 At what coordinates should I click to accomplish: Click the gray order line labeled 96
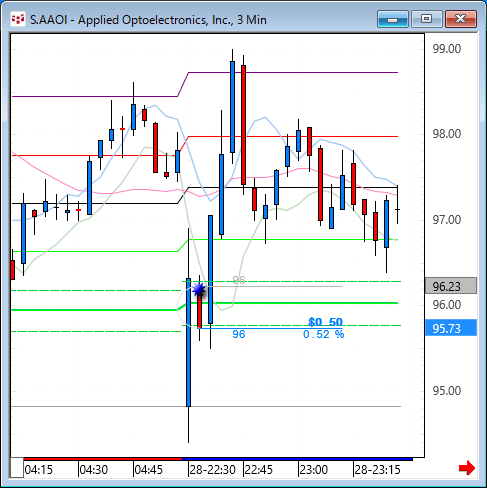pyautogui.click(x=273, y=286)
